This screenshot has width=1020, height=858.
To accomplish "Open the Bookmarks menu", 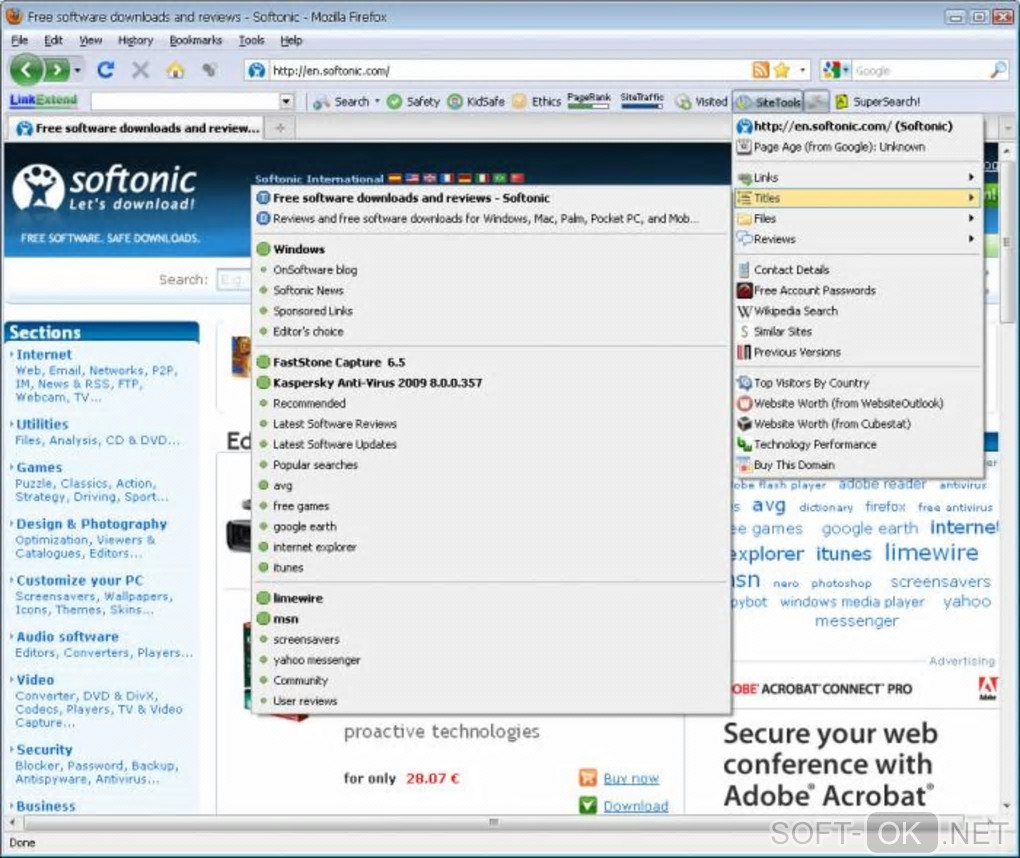I will 196,40.
